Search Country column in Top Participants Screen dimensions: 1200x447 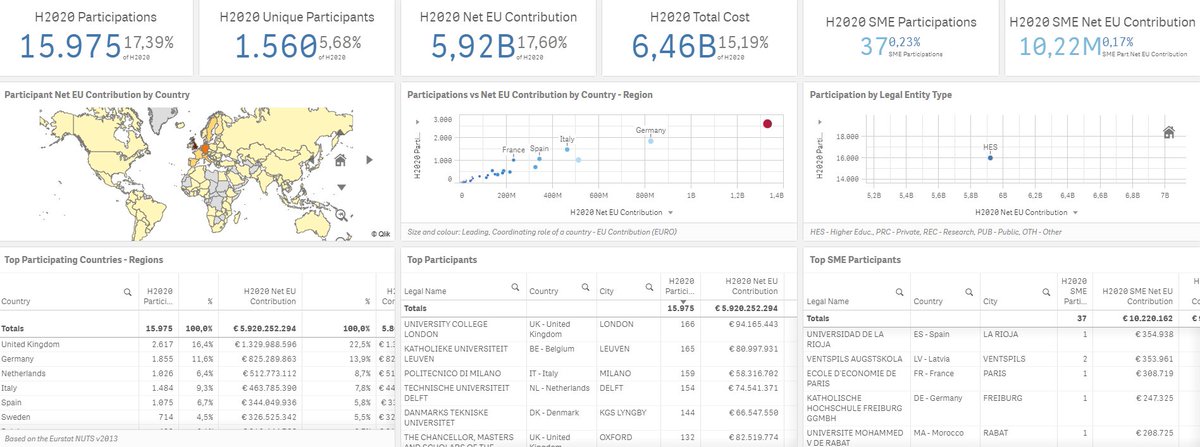pyautogui.click(x=584, y=287)
